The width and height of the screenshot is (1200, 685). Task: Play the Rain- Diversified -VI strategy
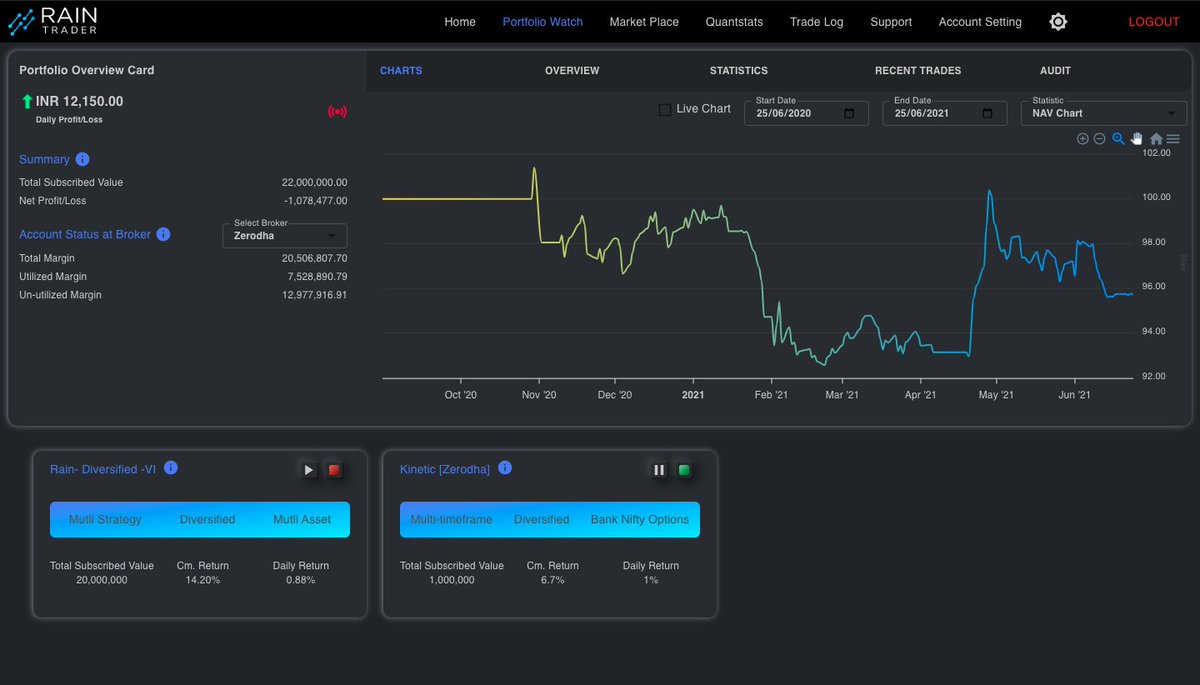309,470
